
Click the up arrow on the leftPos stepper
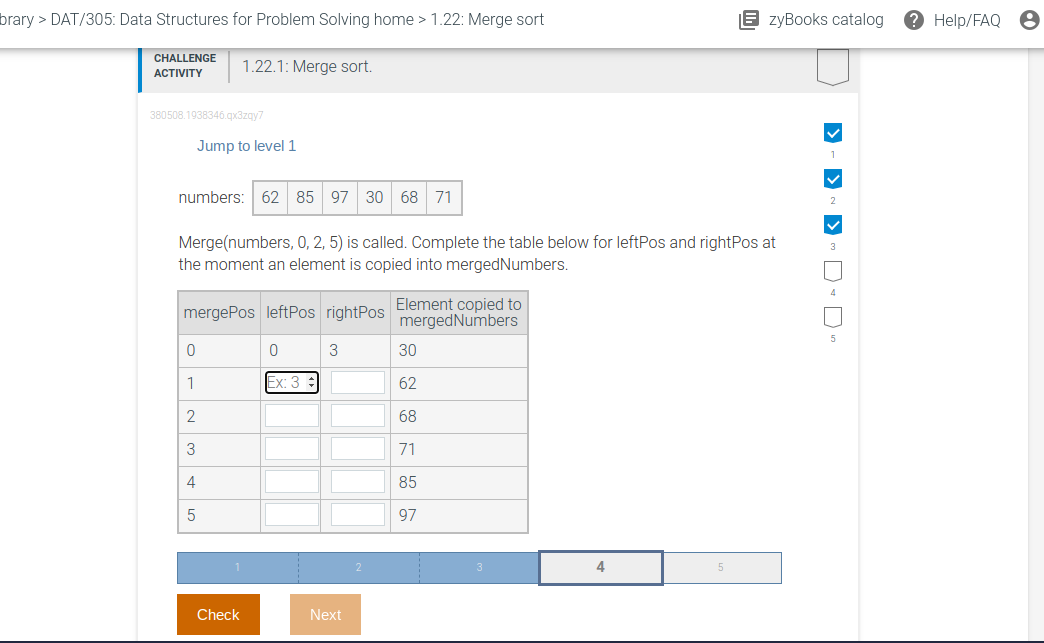tap(311, 379)
